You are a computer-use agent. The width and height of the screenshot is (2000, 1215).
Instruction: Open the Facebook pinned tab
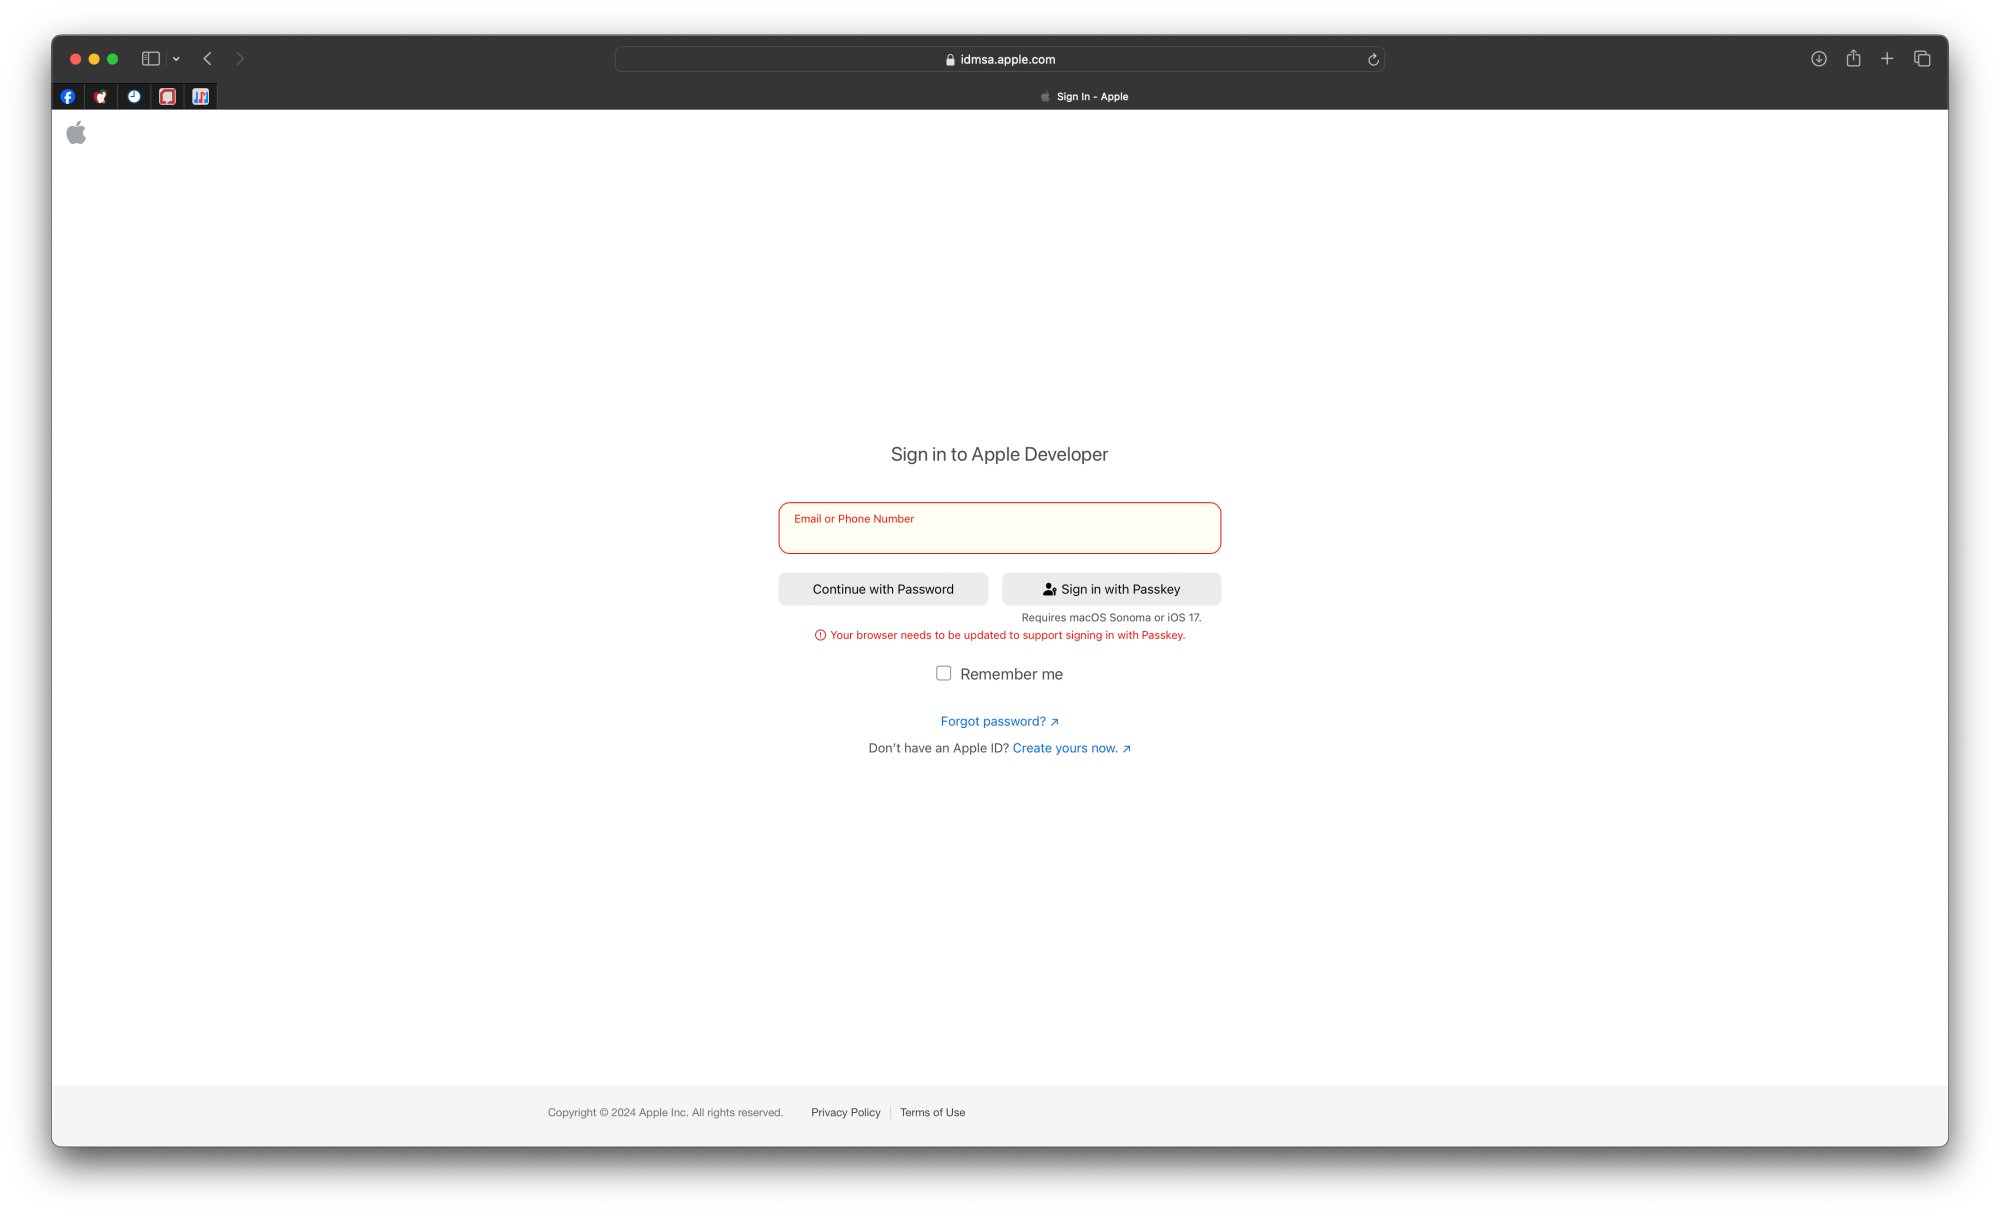(68, 97)
